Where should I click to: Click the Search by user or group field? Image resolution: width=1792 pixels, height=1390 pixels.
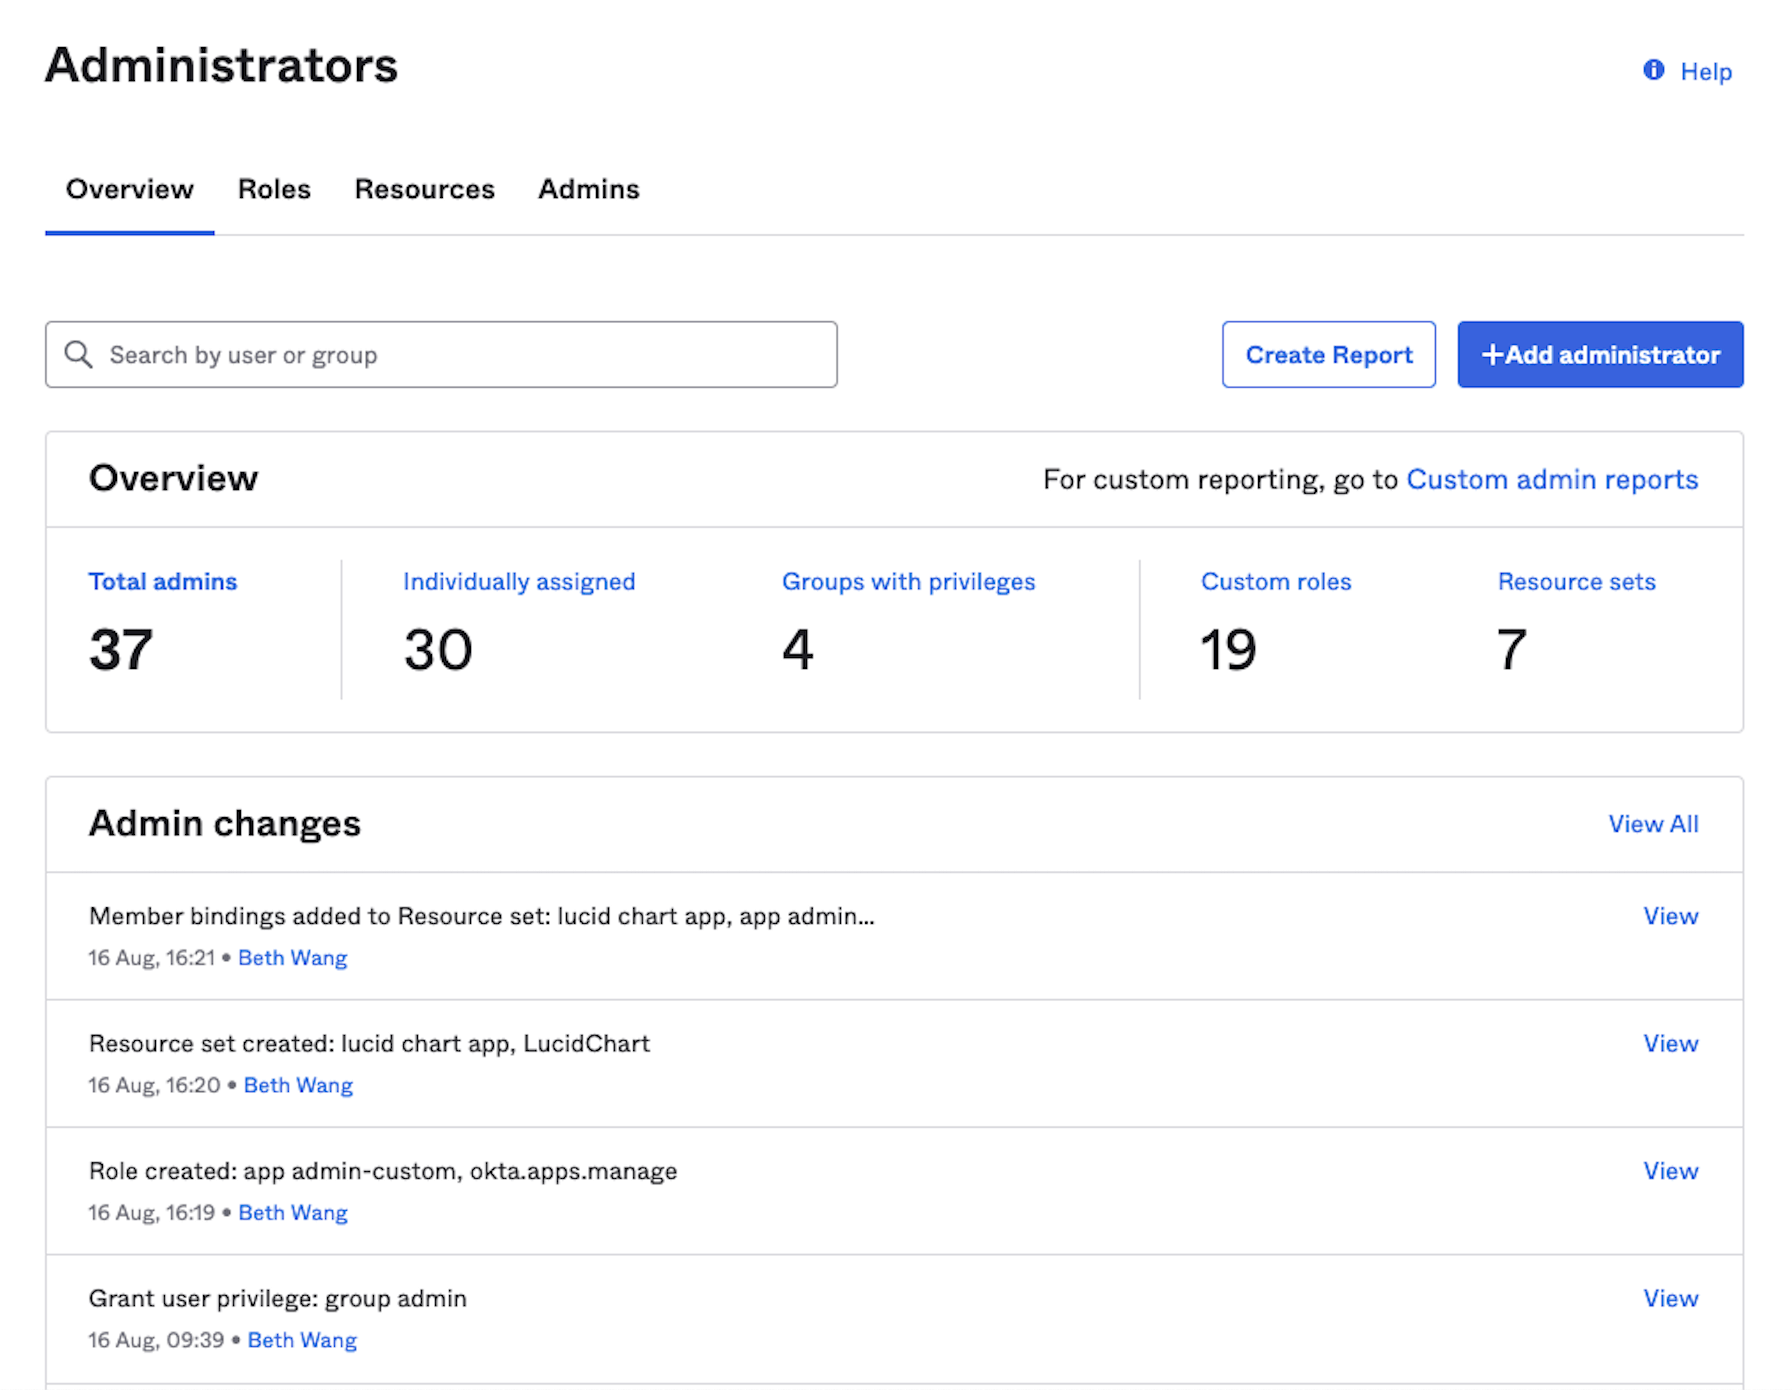tap(460, 355)
